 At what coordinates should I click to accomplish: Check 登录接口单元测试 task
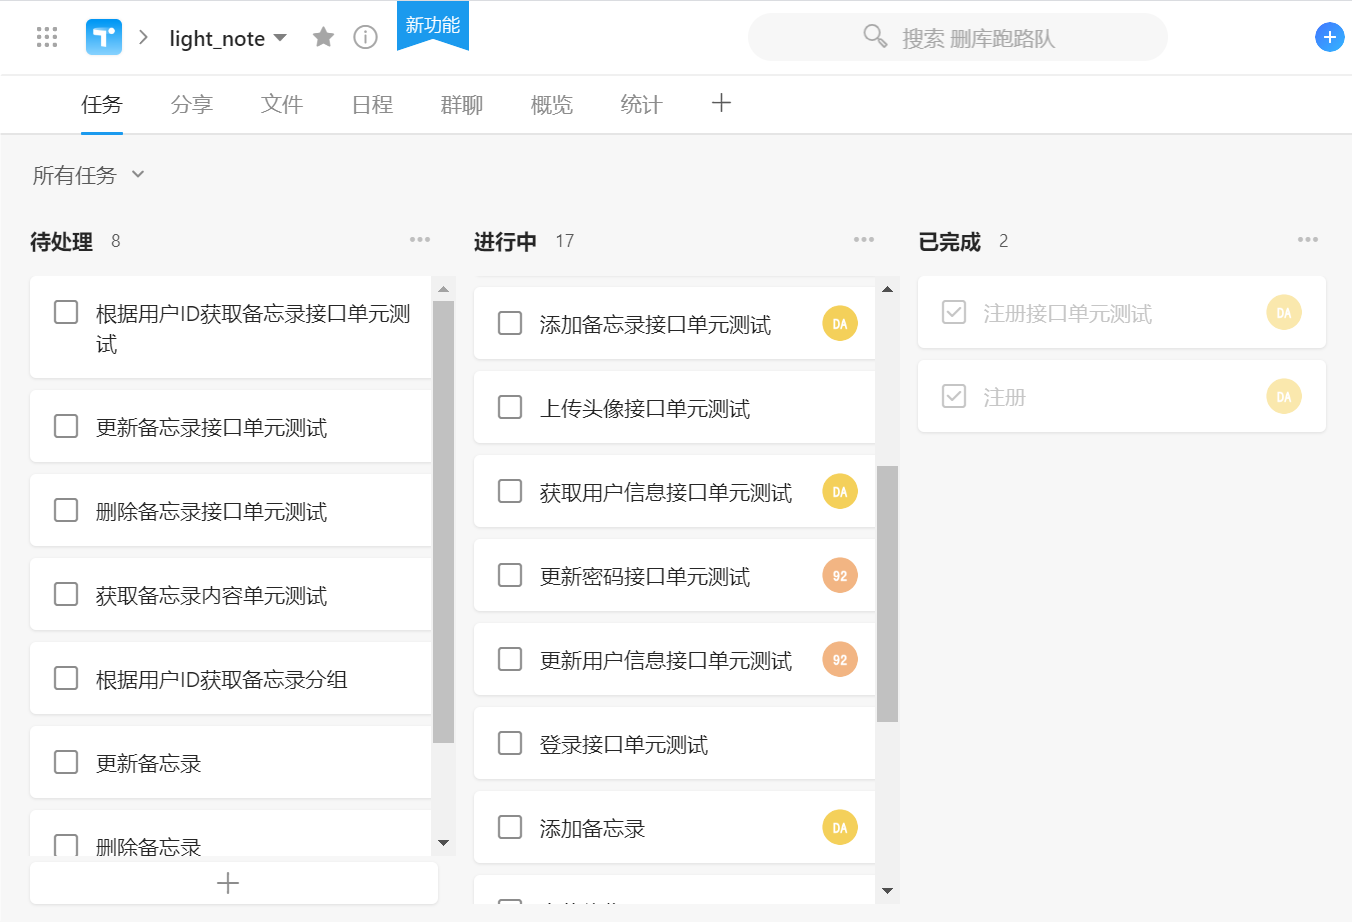point(510,743)
